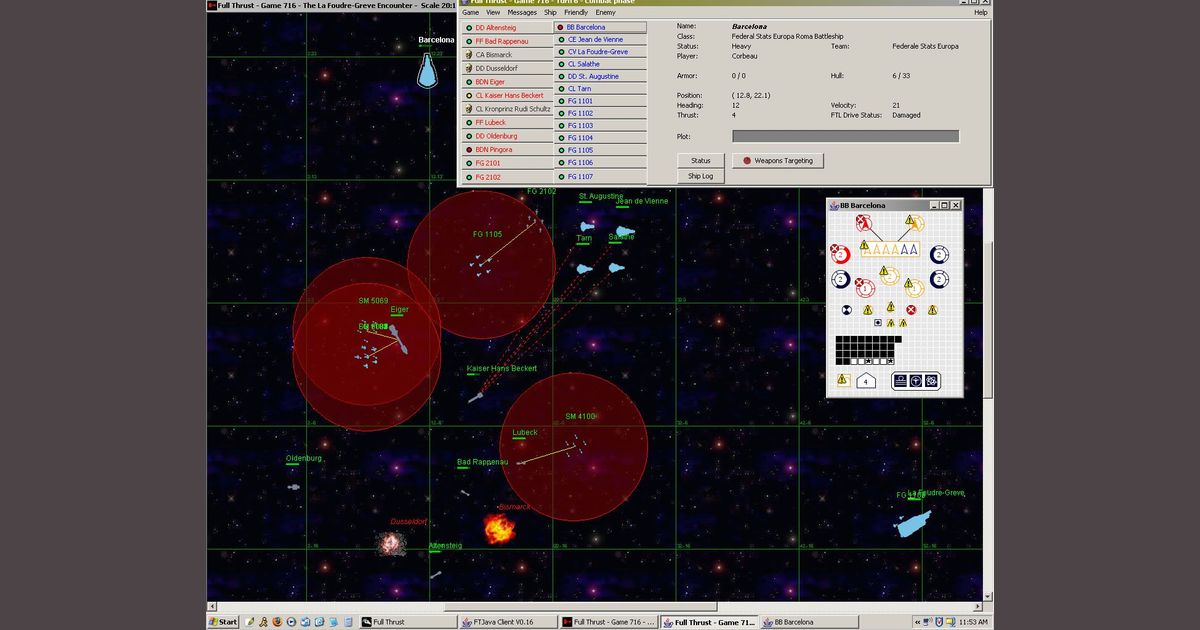Click the power core atom icon in the Barcelona panel
1200x630 pixels.
[x=930, y=381]
